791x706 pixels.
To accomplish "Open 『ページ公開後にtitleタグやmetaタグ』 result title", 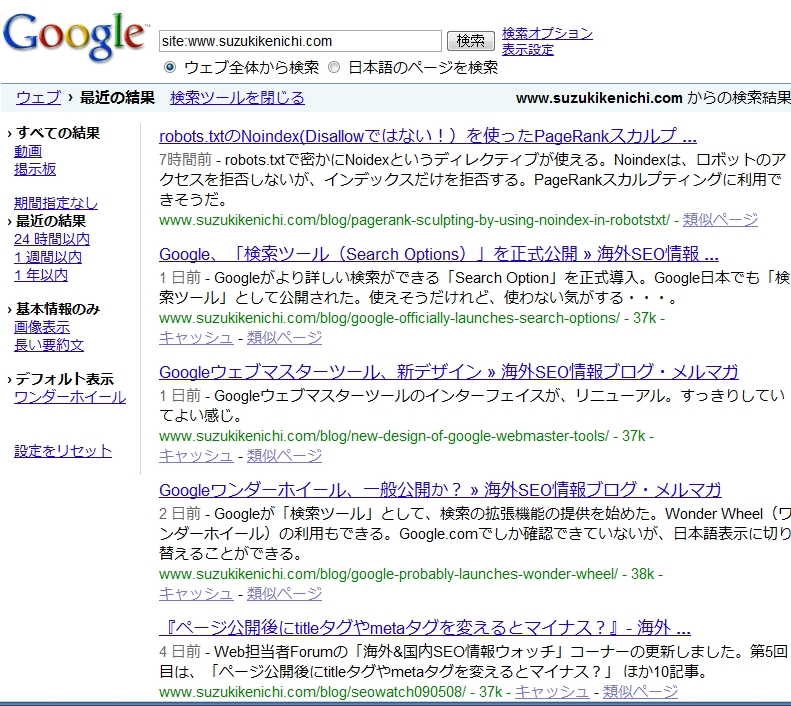I will [x=425, y=628].
